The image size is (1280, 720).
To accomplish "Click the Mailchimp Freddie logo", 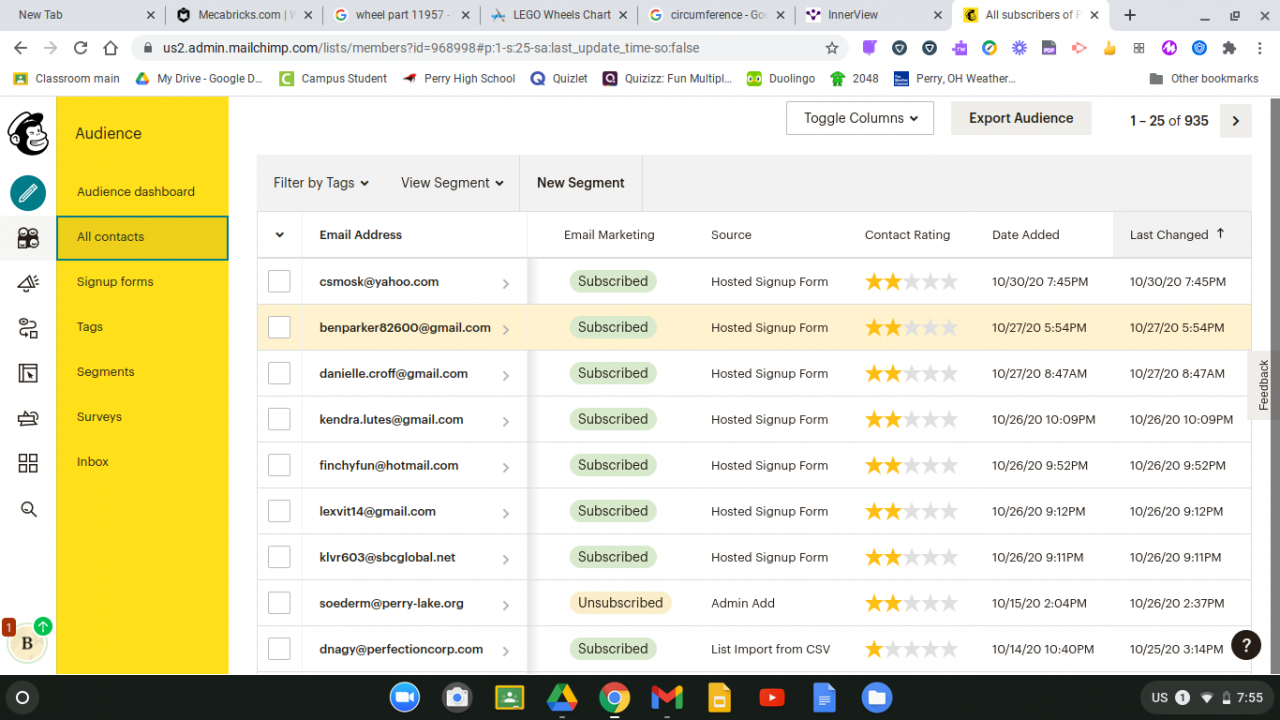I will coord(28,133).
